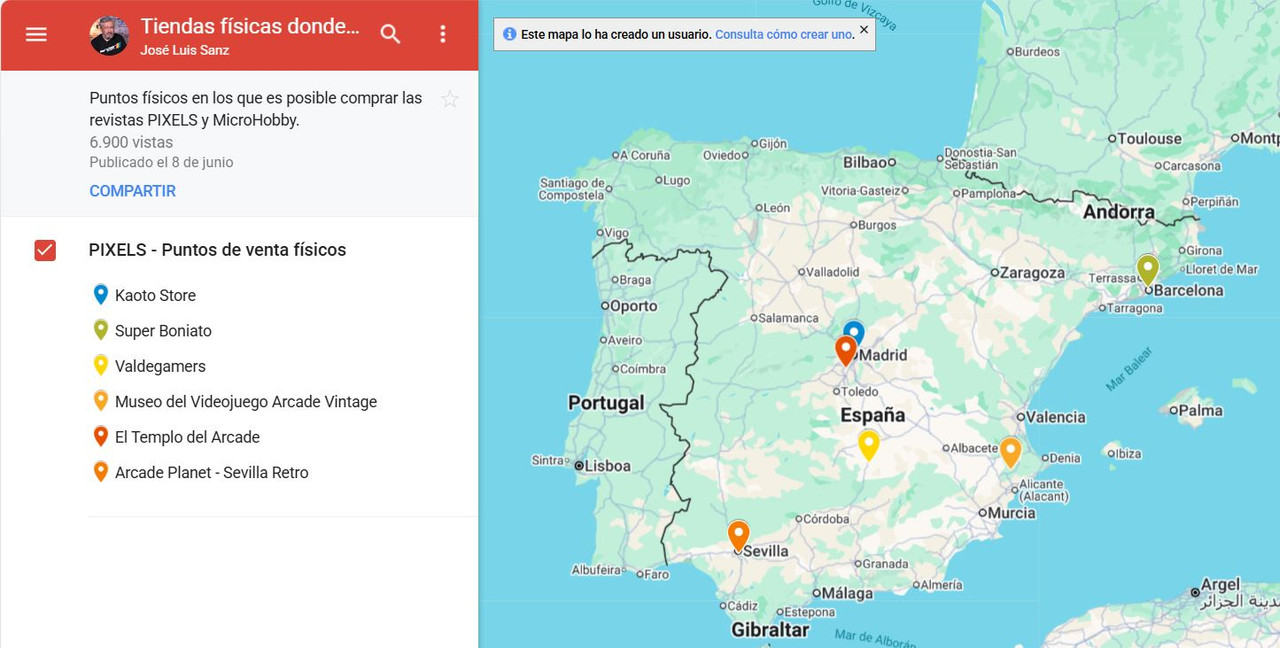The width and height of the screenshot is (1280, 648).
Task: Select El Templo del Arcade entry
Action: point(187,437)
